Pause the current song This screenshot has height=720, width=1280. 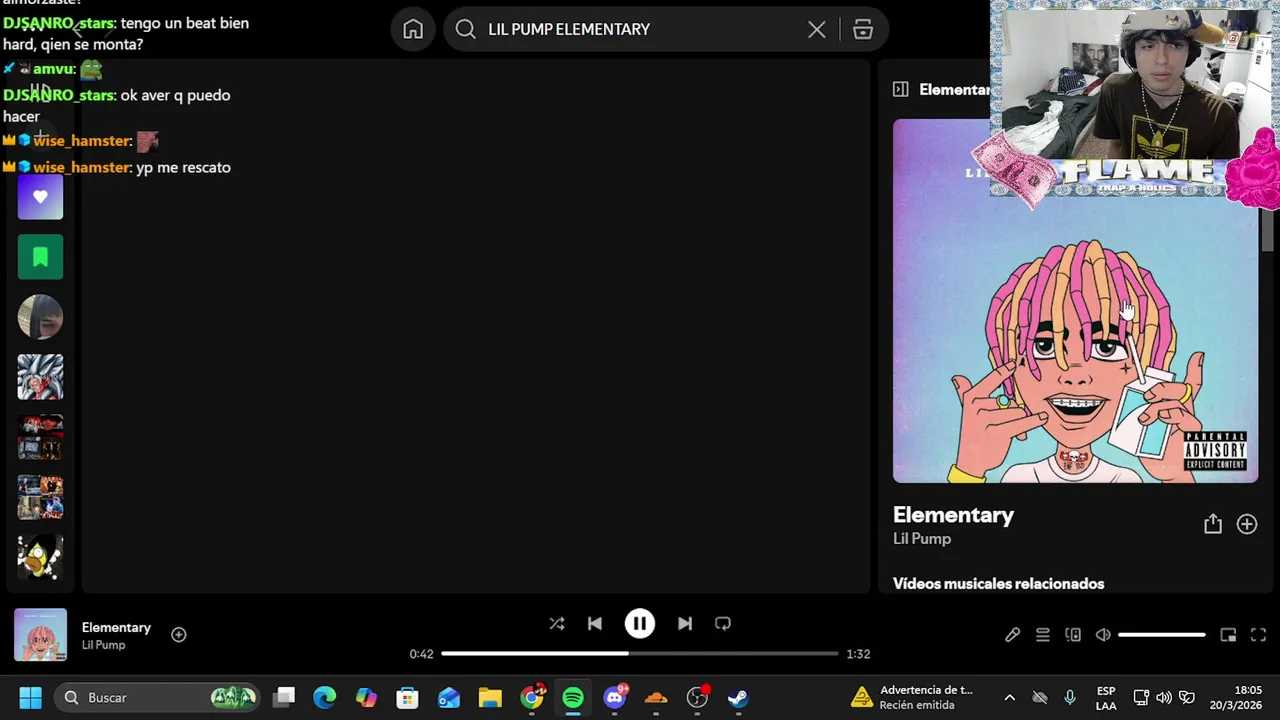tap(640, 623)
